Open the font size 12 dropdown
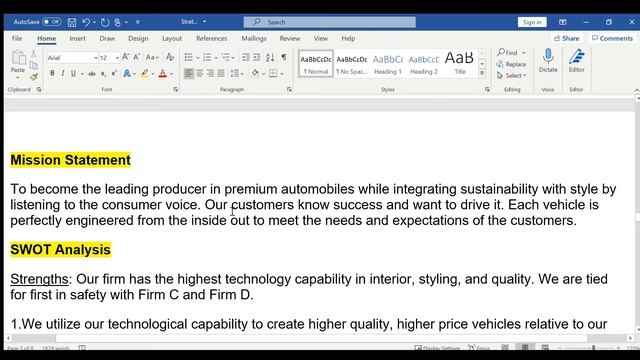The width and height of the screenshot is (640, 360). click(x=117, y=58)
